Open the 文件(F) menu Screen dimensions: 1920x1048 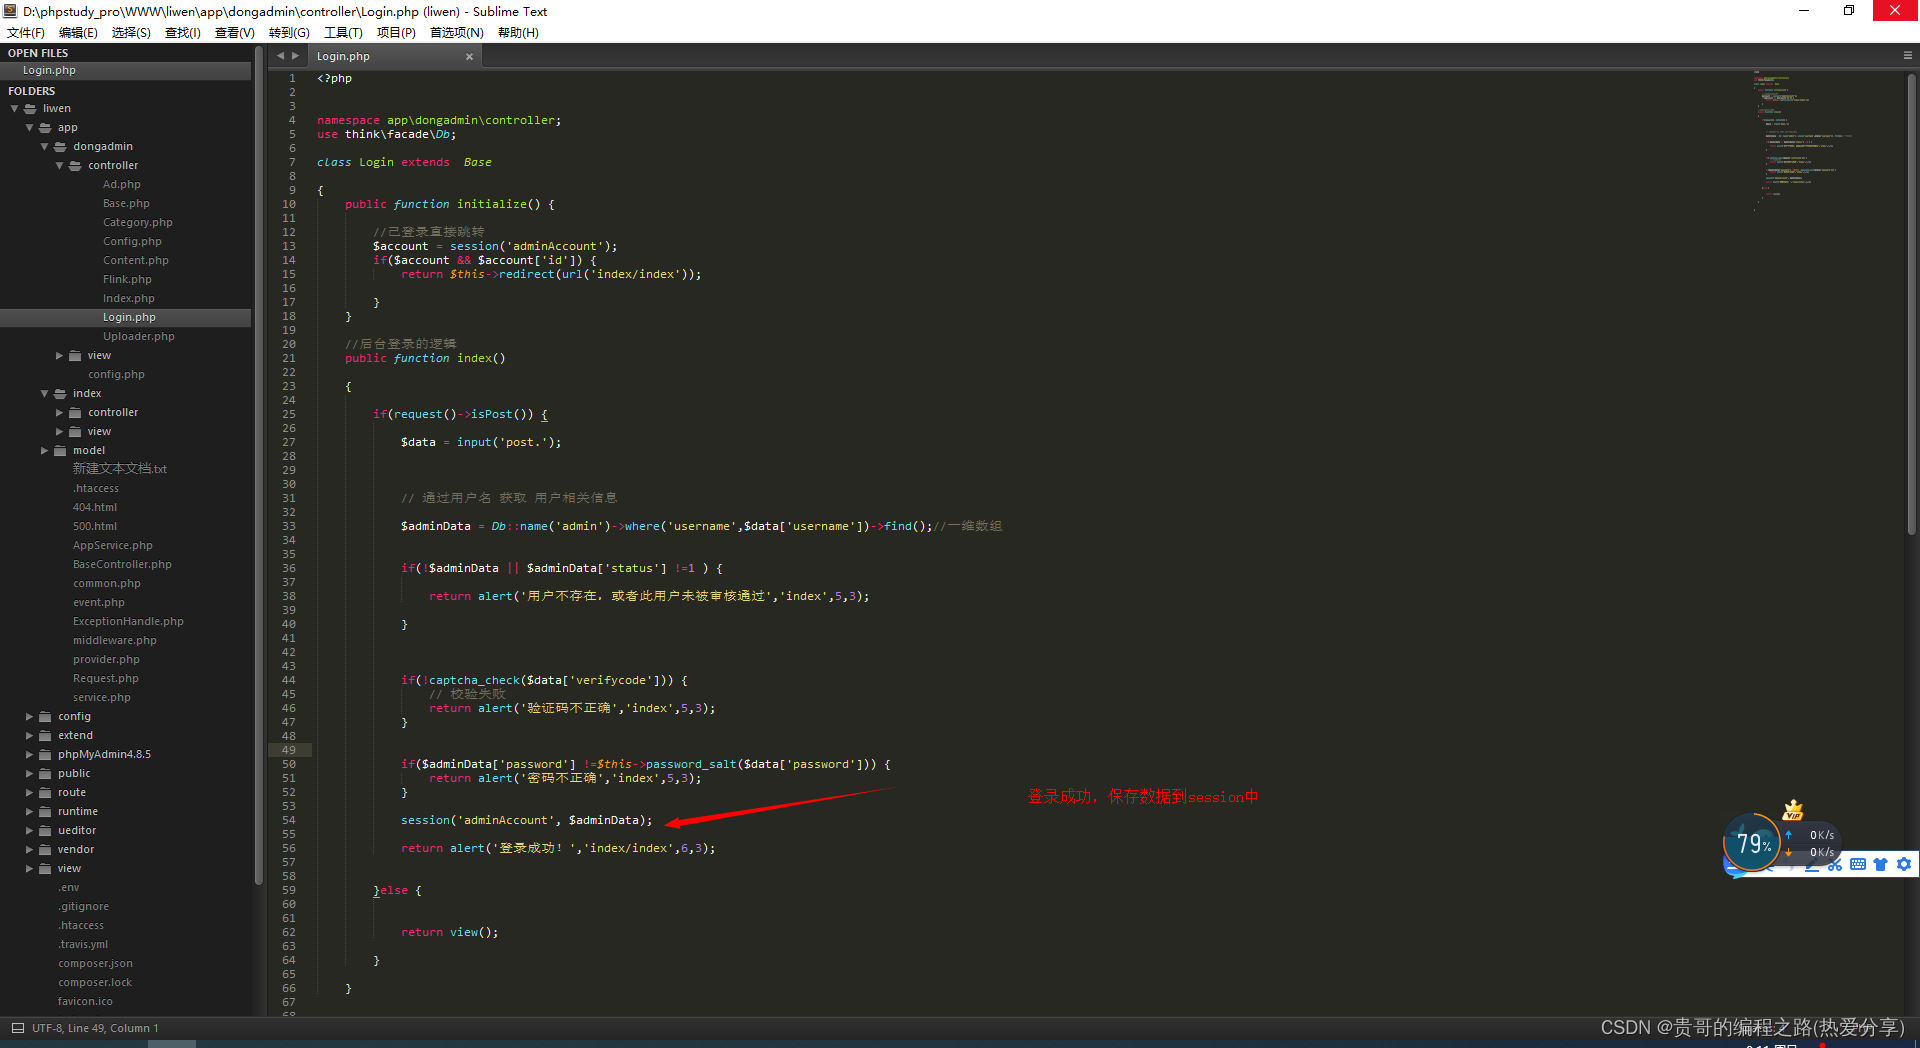26,33
